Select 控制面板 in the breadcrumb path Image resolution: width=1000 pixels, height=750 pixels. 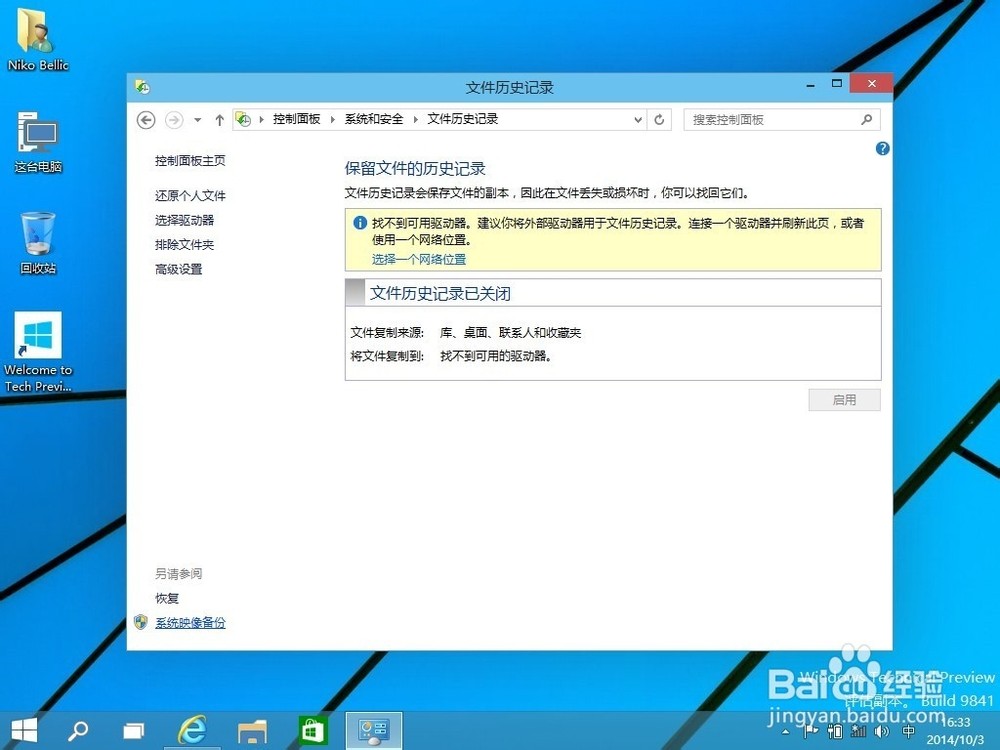tap(296, 119)
